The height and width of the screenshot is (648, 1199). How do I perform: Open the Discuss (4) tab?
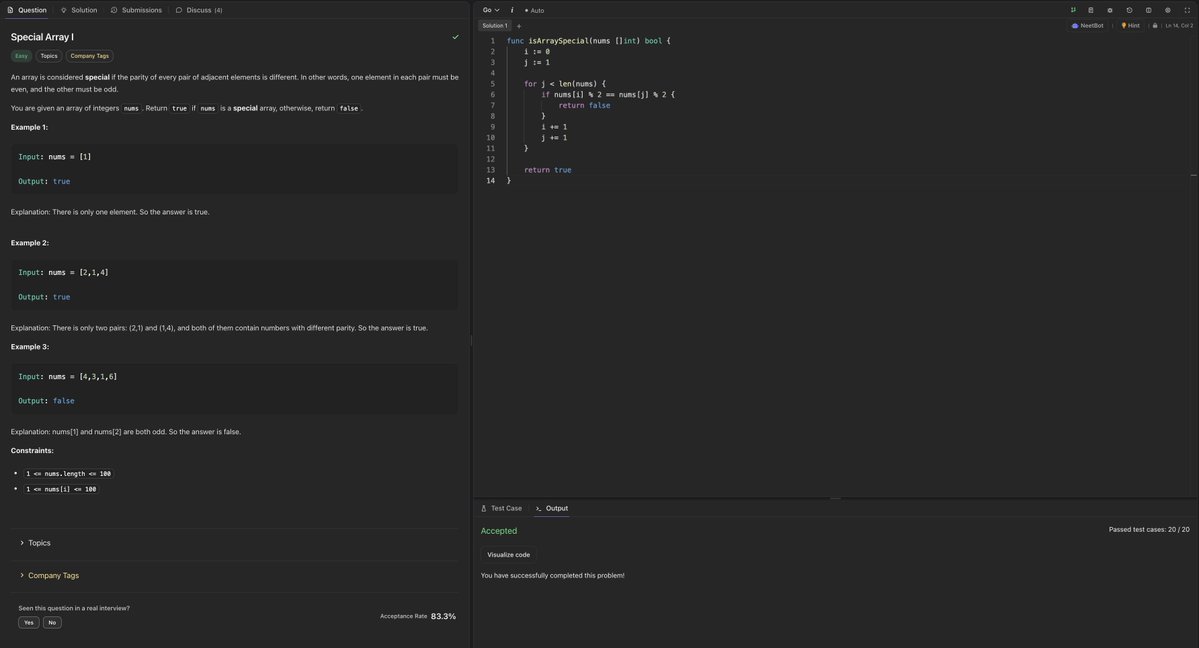click(x=199, y=10)
